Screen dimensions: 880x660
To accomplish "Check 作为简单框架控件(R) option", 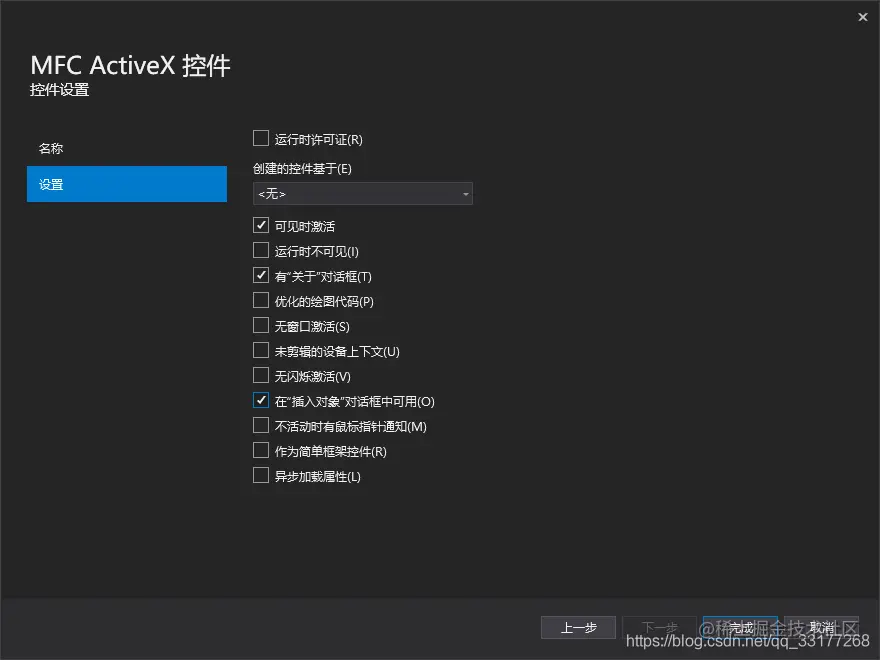I will [261, 450].
